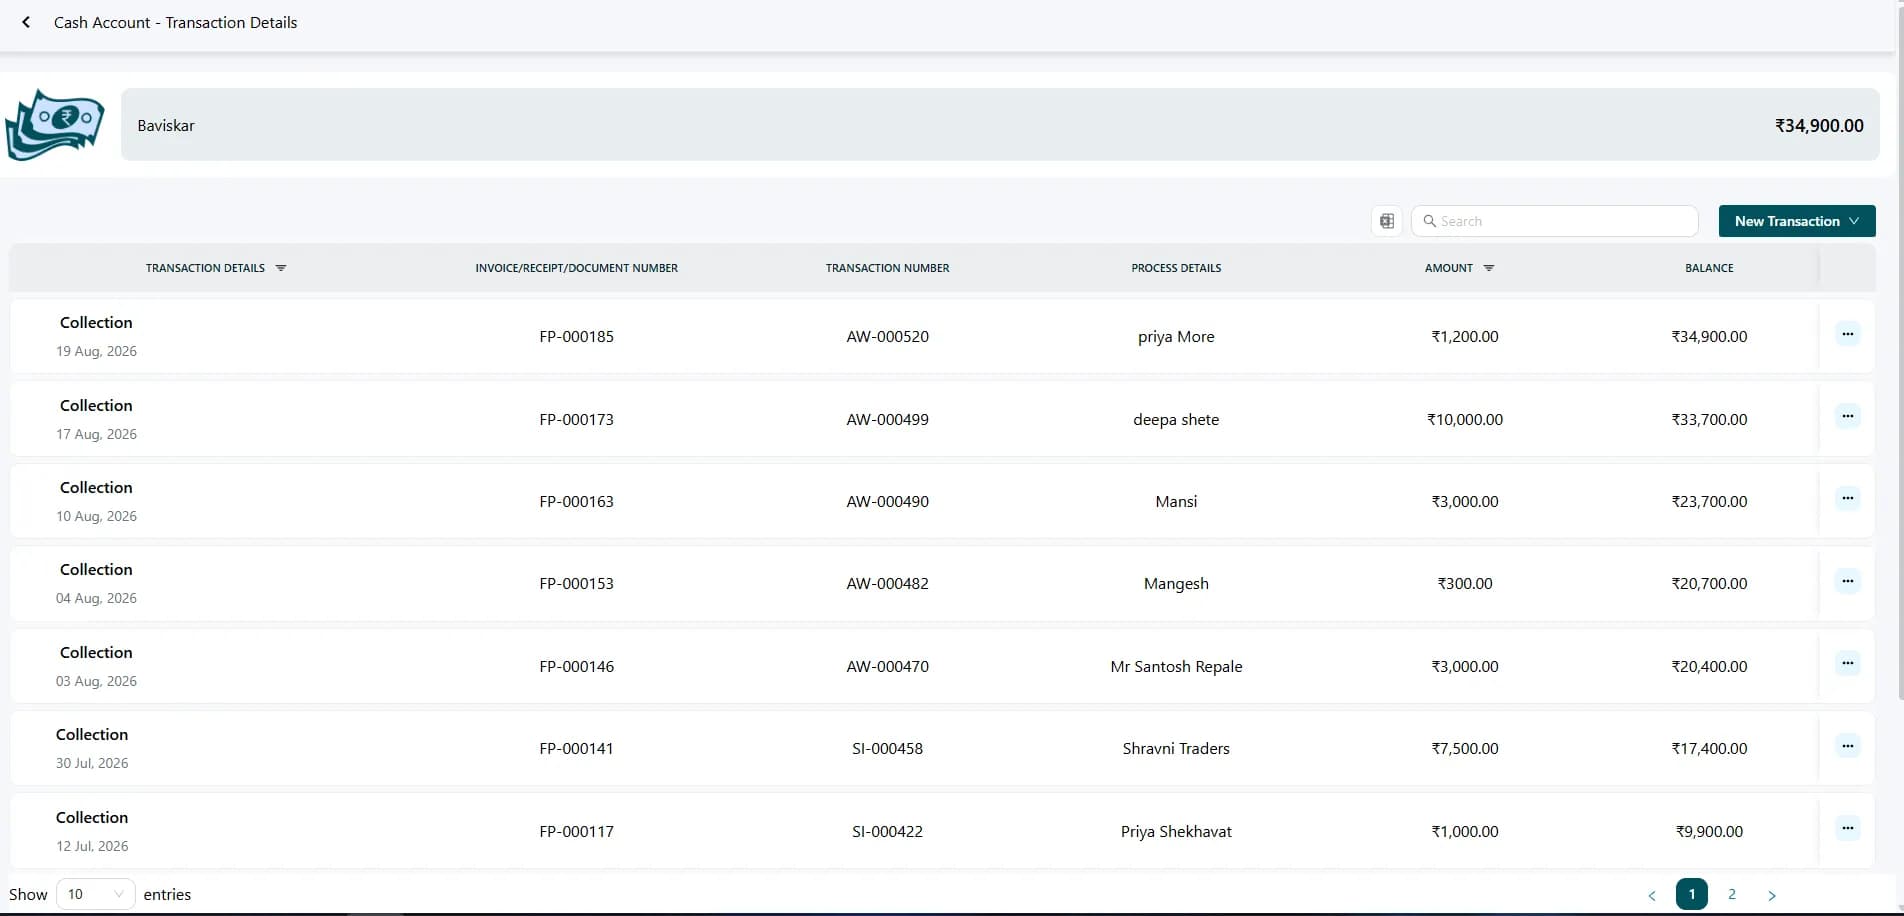1904x916 pixels.
Task: Open the more options menu for FP-000117
Action: pos(1847,828)
